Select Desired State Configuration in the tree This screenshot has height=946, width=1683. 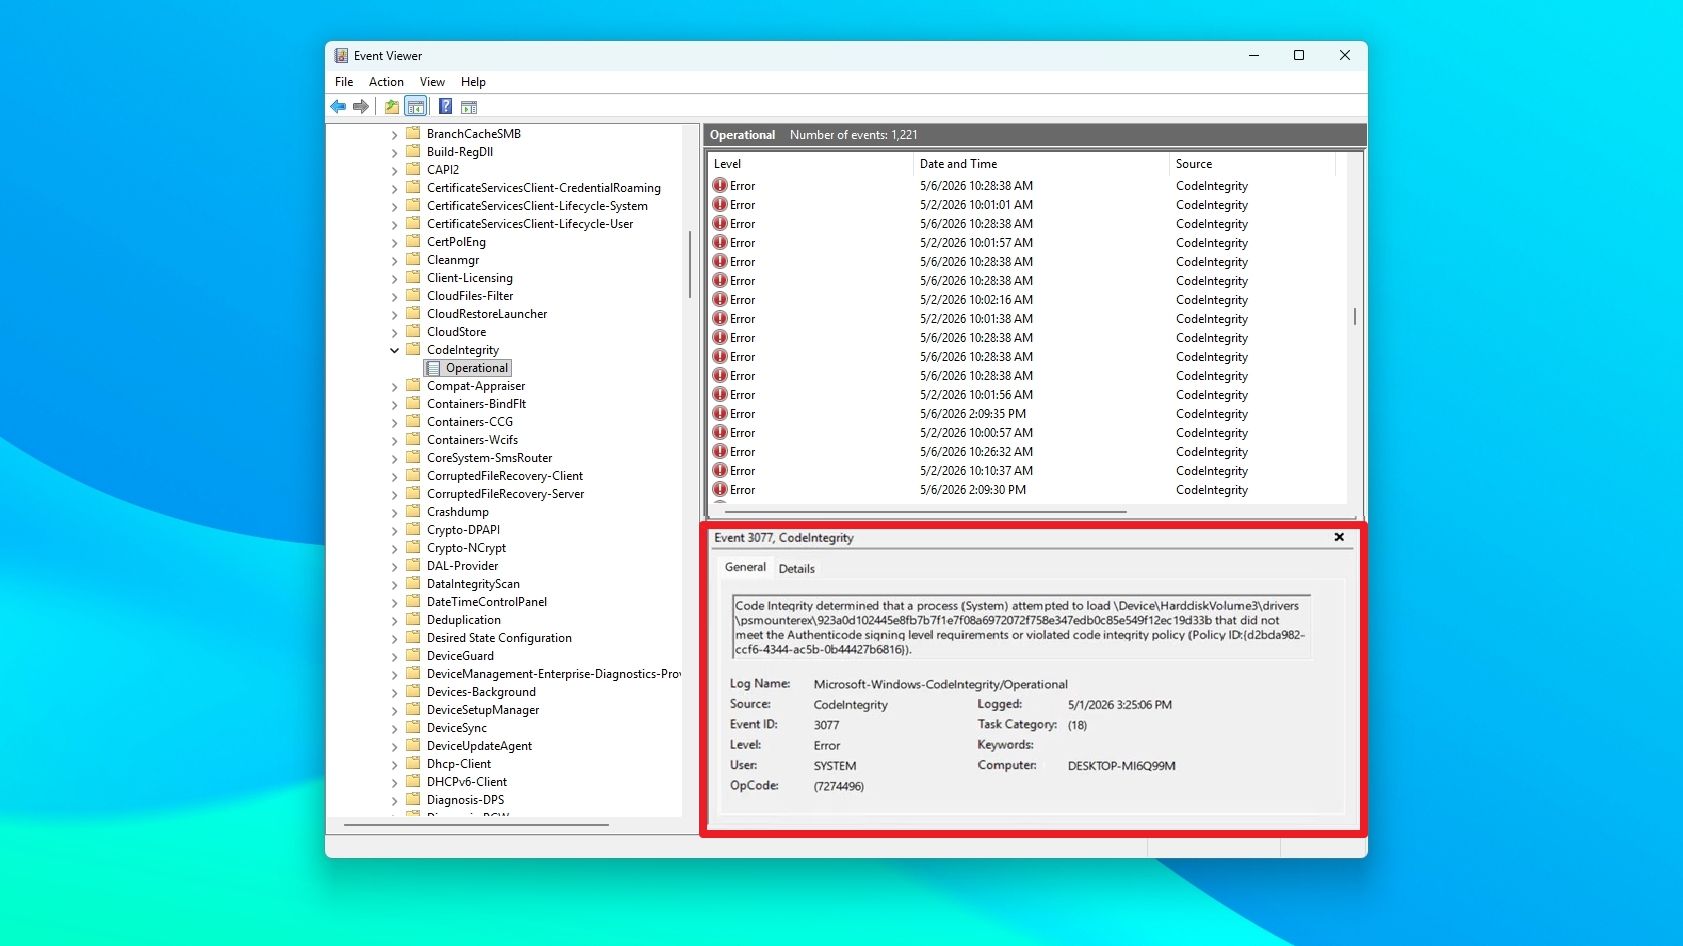point(499,638)
